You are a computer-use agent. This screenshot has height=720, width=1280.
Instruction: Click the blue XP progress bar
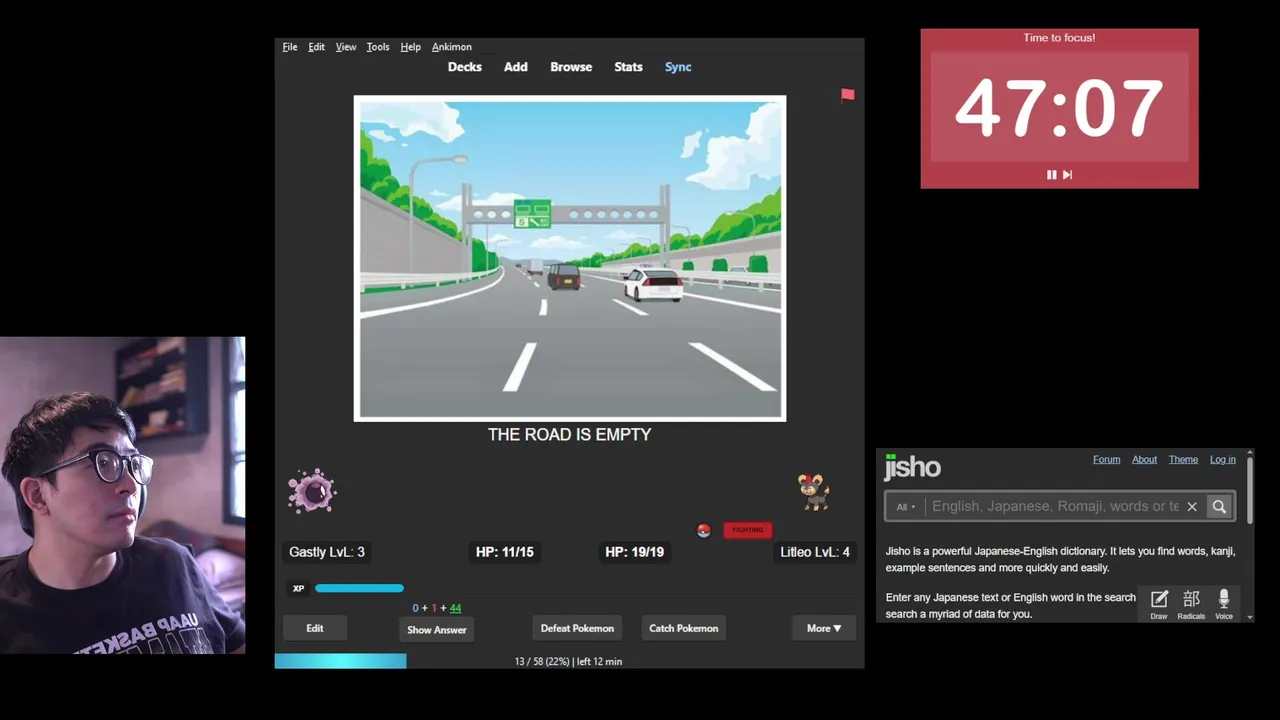pyautogui.click(x=359, y=589)
